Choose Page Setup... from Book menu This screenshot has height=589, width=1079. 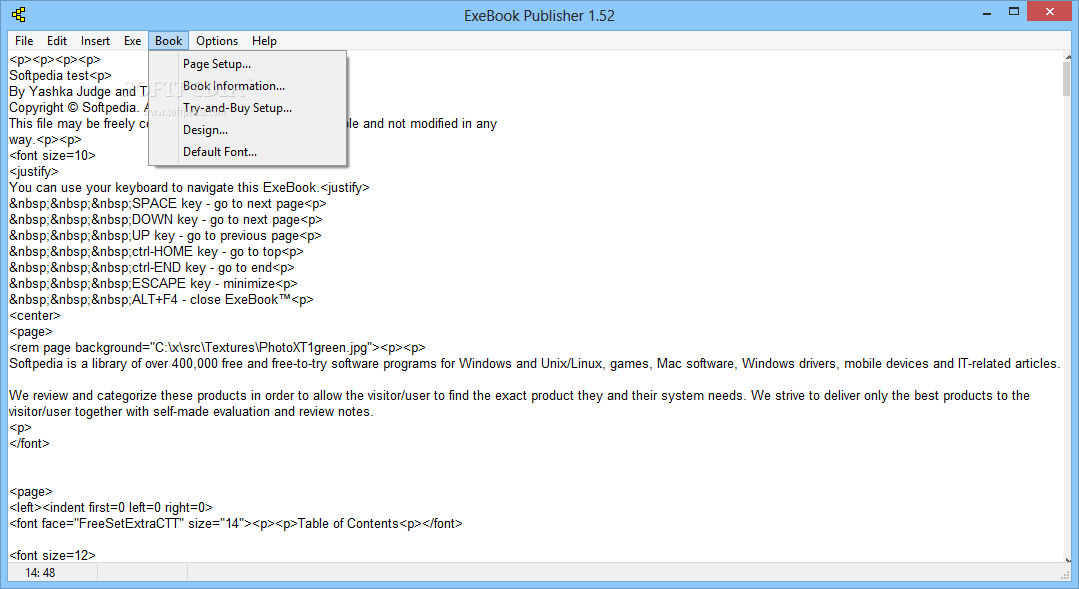247,64
